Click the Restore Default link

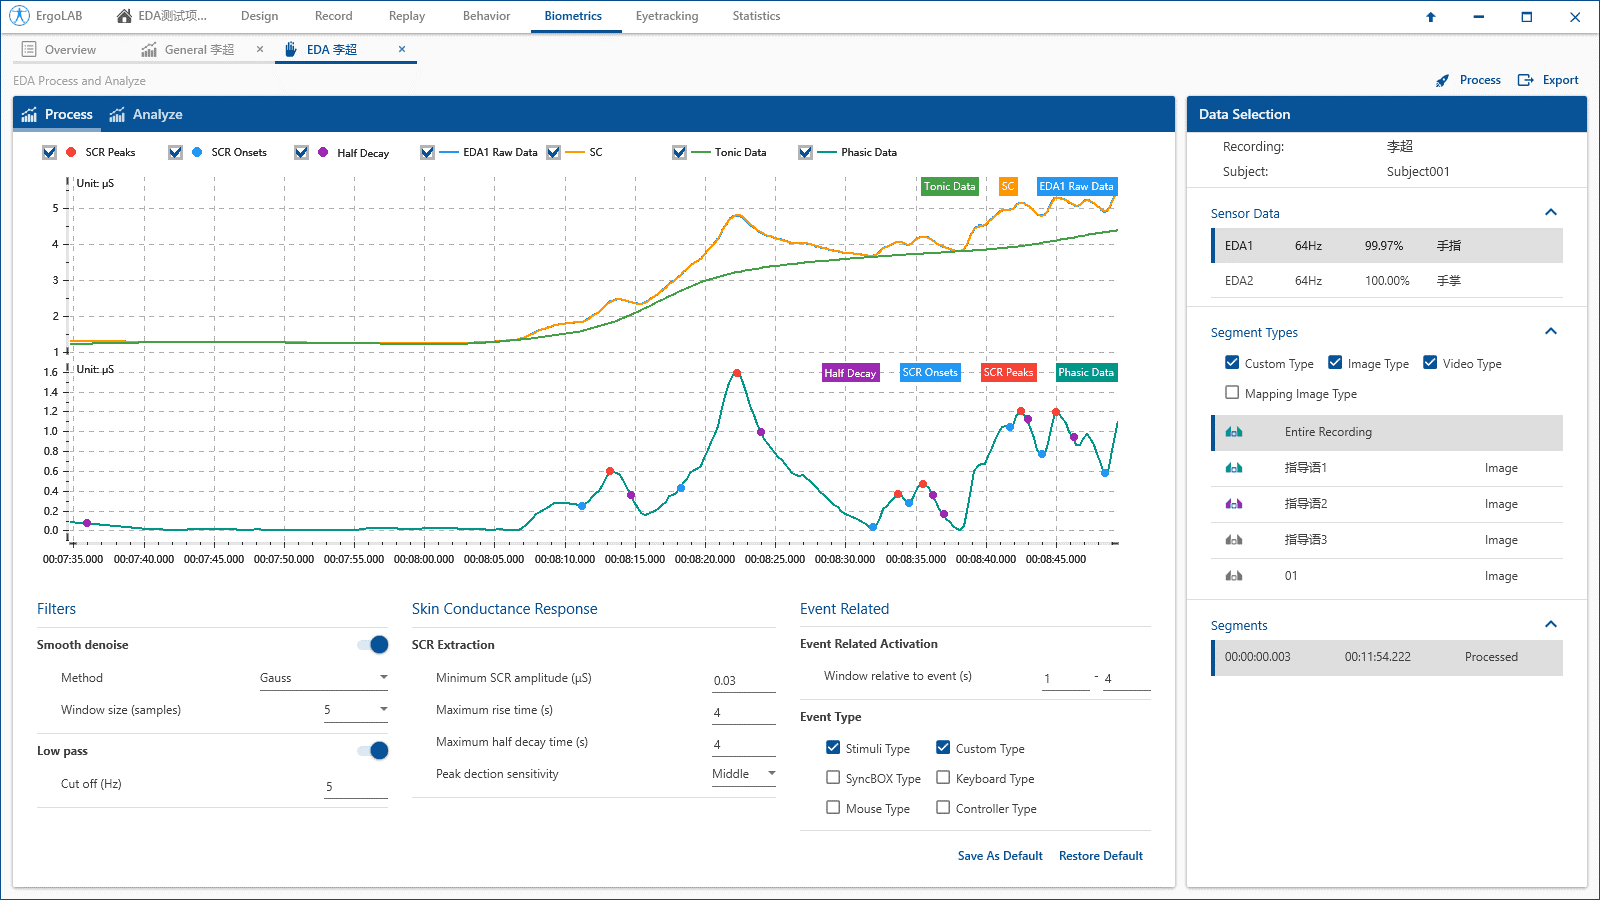pyautogui.click(x=1100, y=856)
